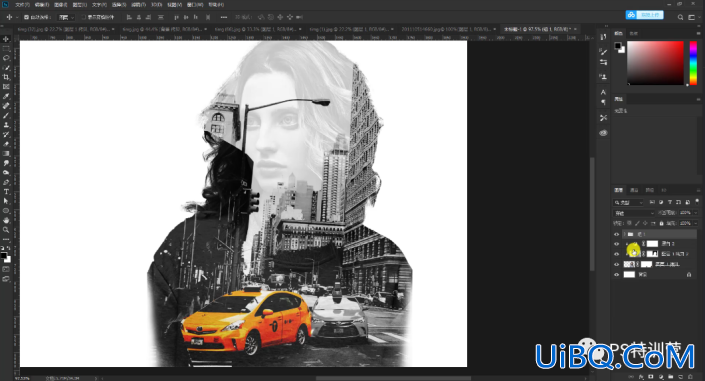The height and width of the screenshot is (381, 705).
Task: Select the Lasso tool
Action: [x=6, y=58]
